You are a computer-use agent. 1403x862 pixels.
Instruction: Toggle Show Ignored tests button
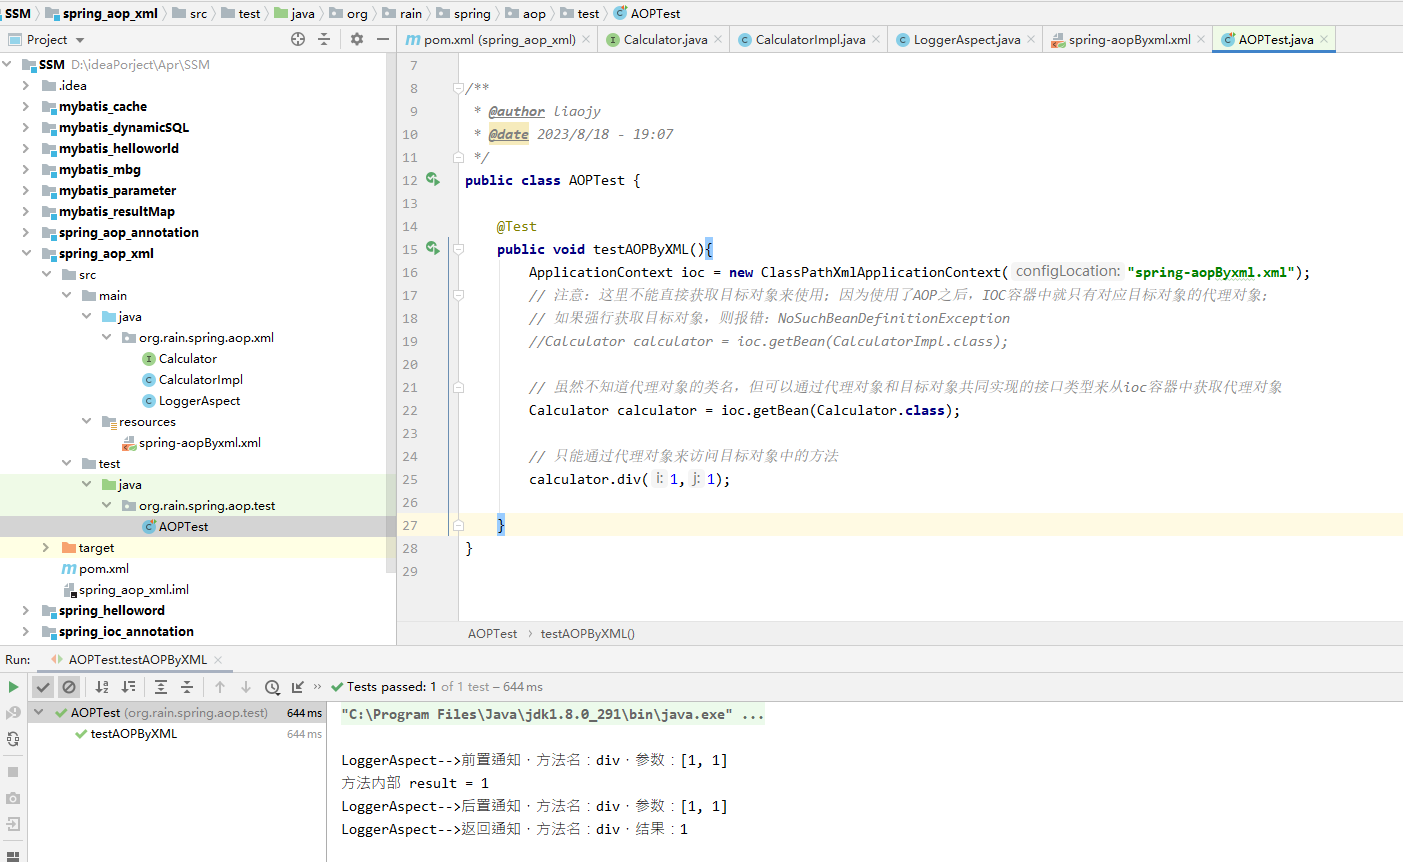(x=68, y=687)
